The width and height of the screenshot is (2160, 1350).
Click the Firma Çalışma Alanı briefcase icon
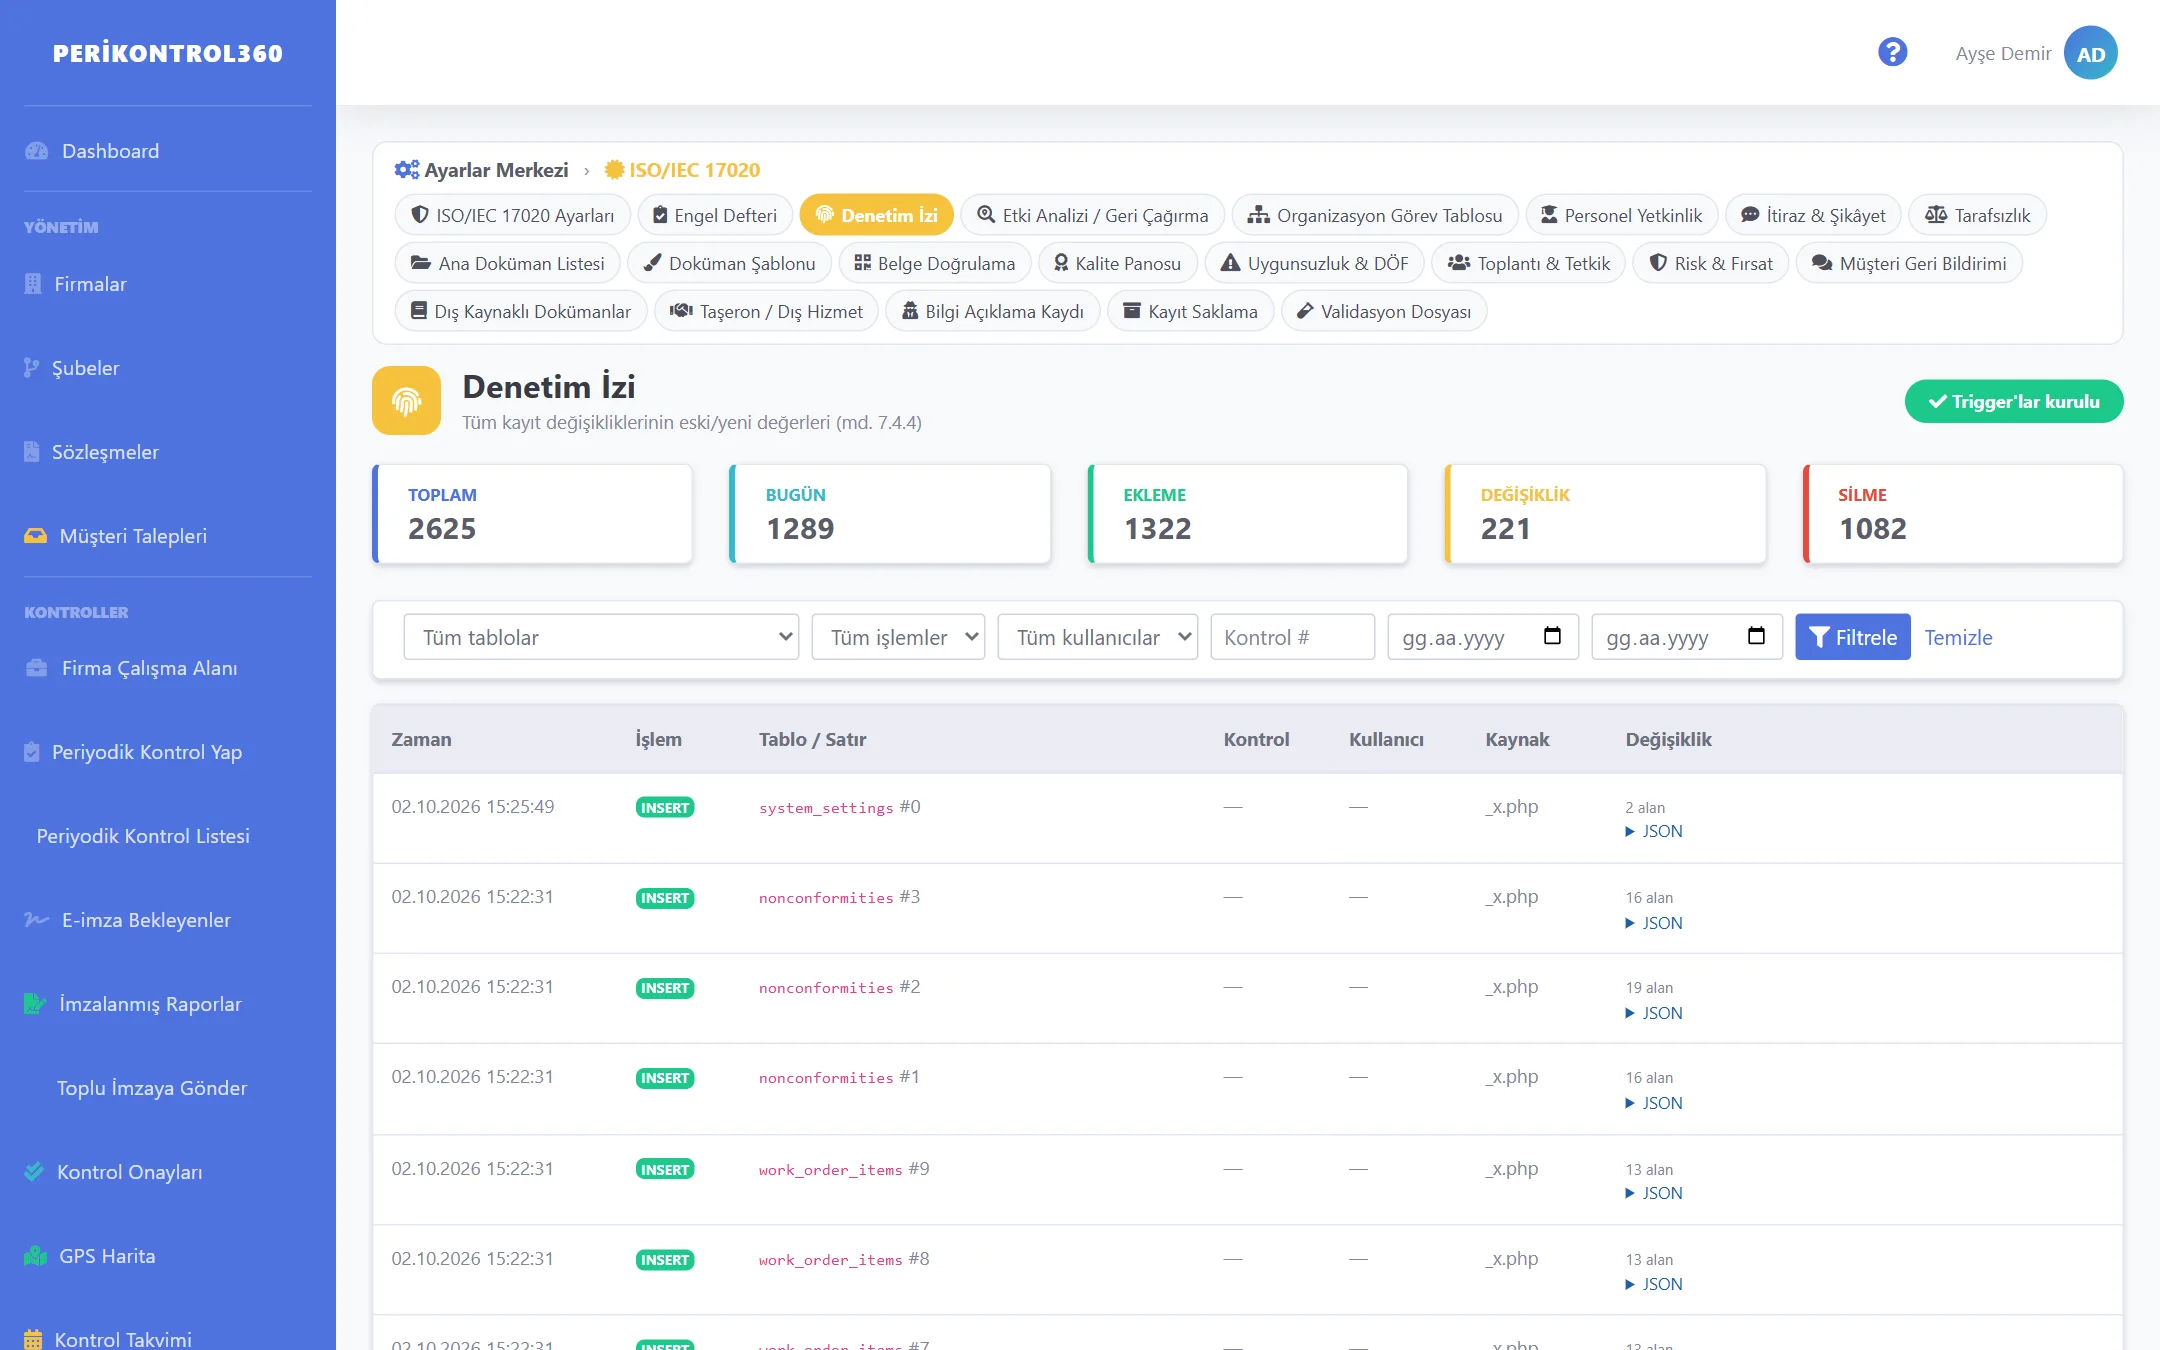tap(37, 668)
